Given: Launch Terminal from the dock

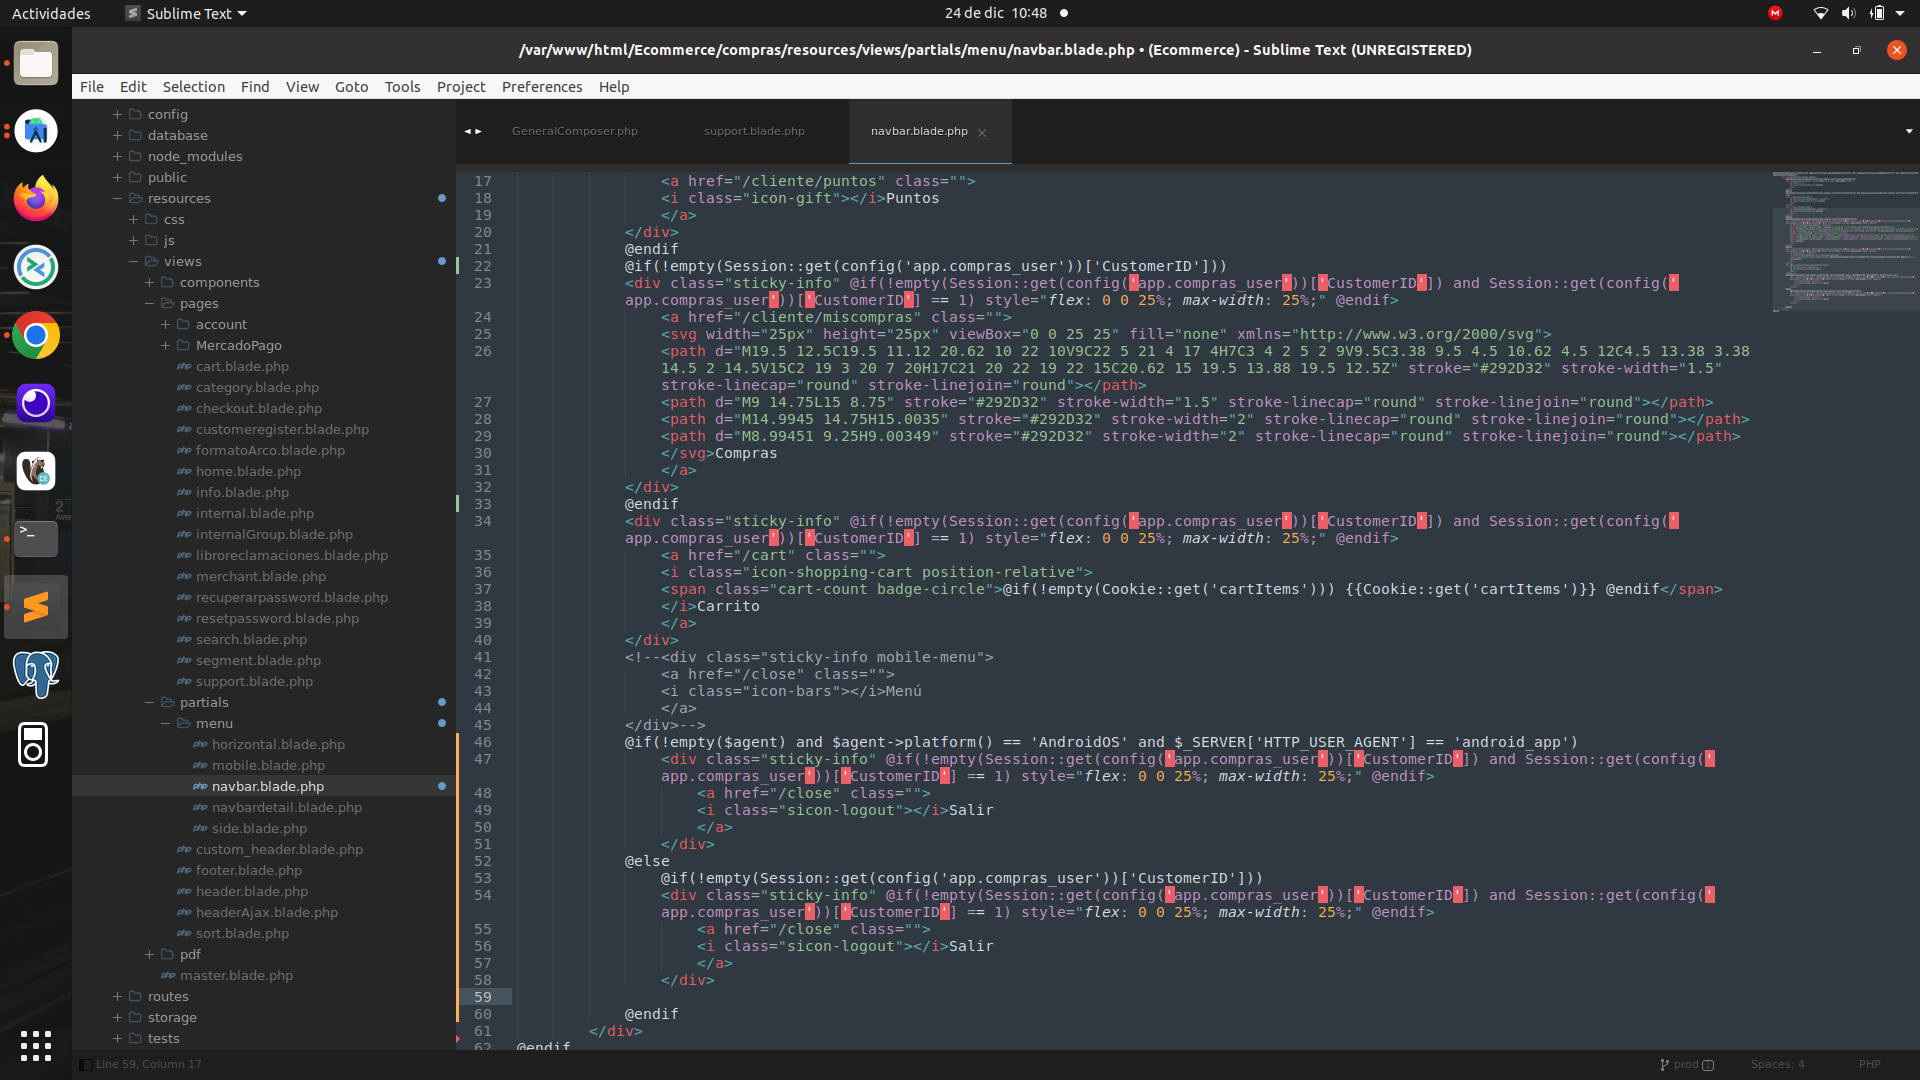Looking at the screenshot, I should [x=36, y=538].
